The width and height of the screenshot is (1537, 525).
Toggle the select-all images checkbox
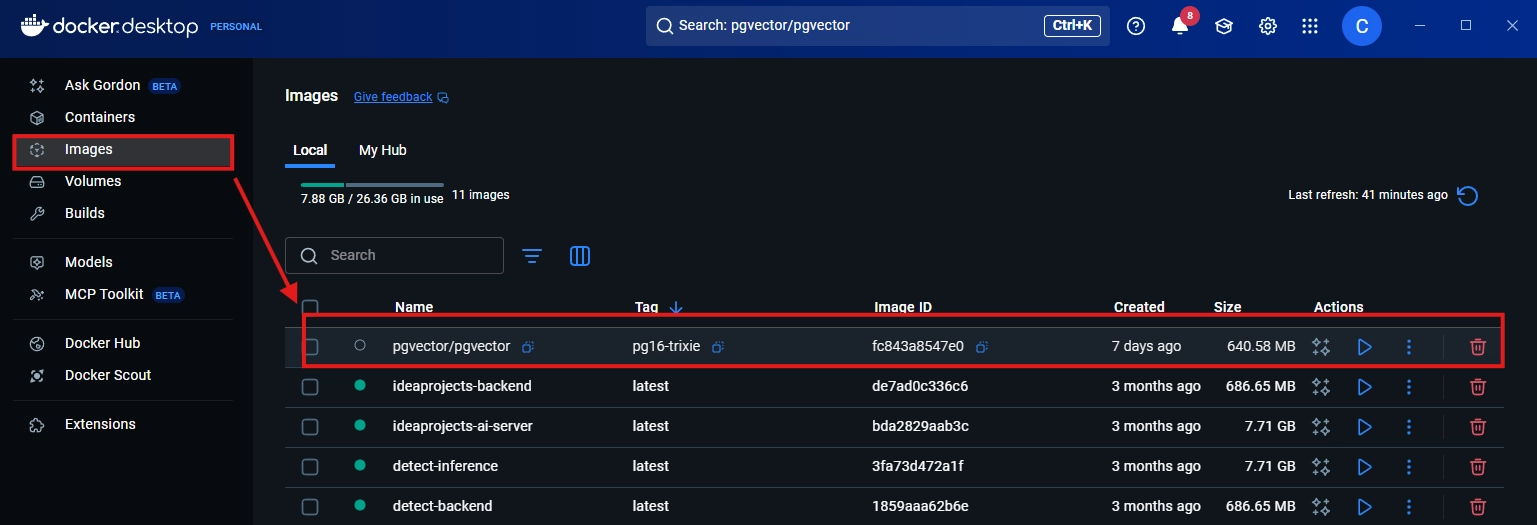coord(310,307)
